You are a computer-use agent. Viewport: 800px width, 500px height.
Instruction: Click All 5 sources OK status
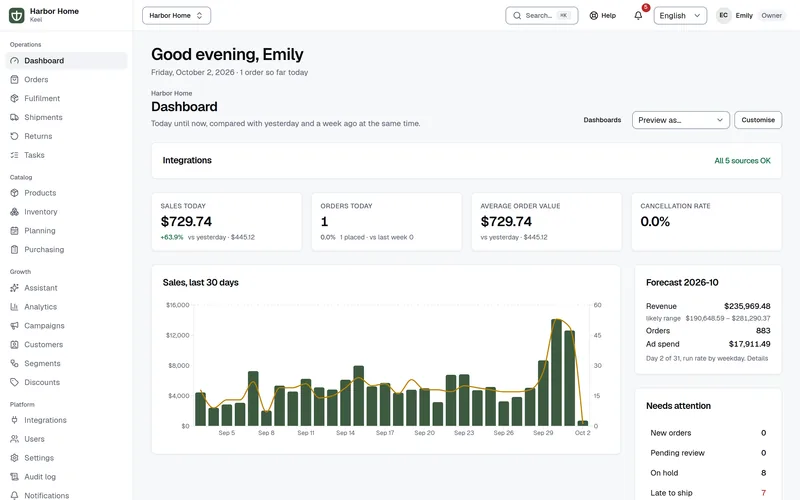[742, 161]
